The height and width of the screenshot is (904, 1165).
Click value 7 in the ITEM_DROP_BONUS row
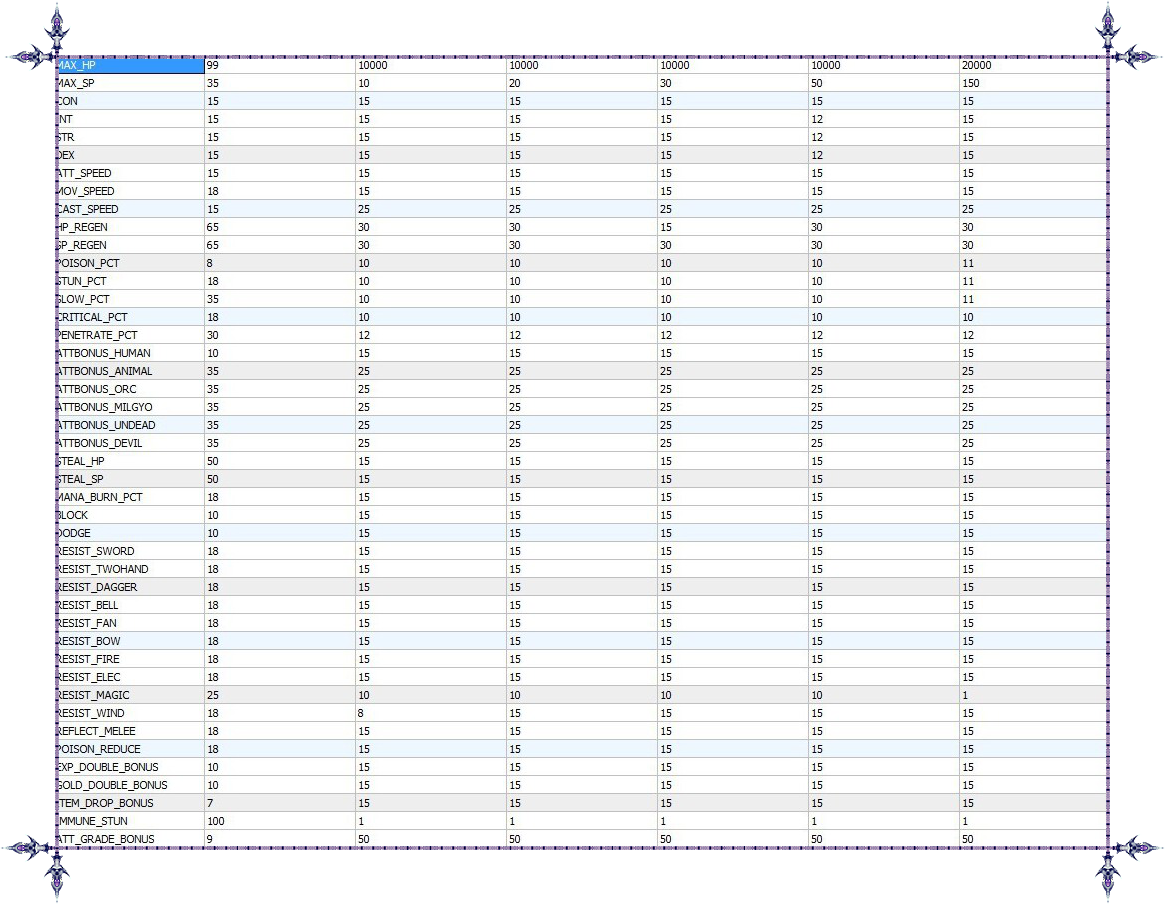click(x=210, y=804)
